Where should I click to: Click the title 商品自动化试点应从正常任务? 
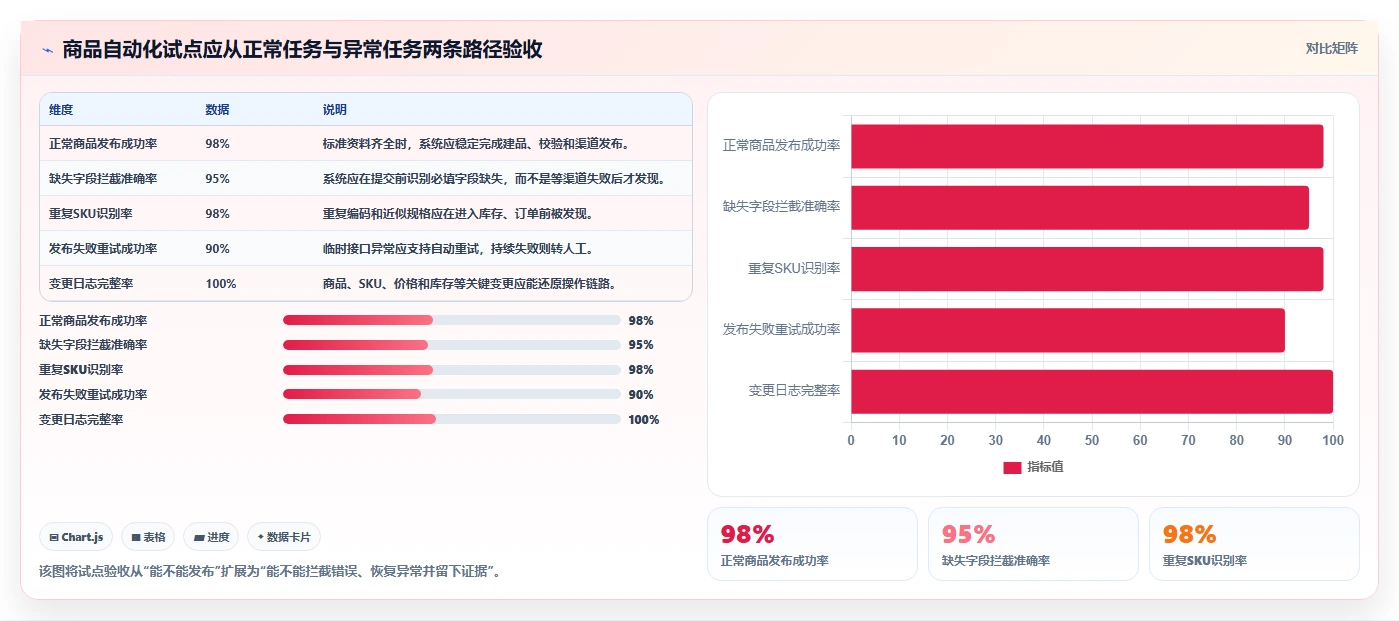pos(302,49)
